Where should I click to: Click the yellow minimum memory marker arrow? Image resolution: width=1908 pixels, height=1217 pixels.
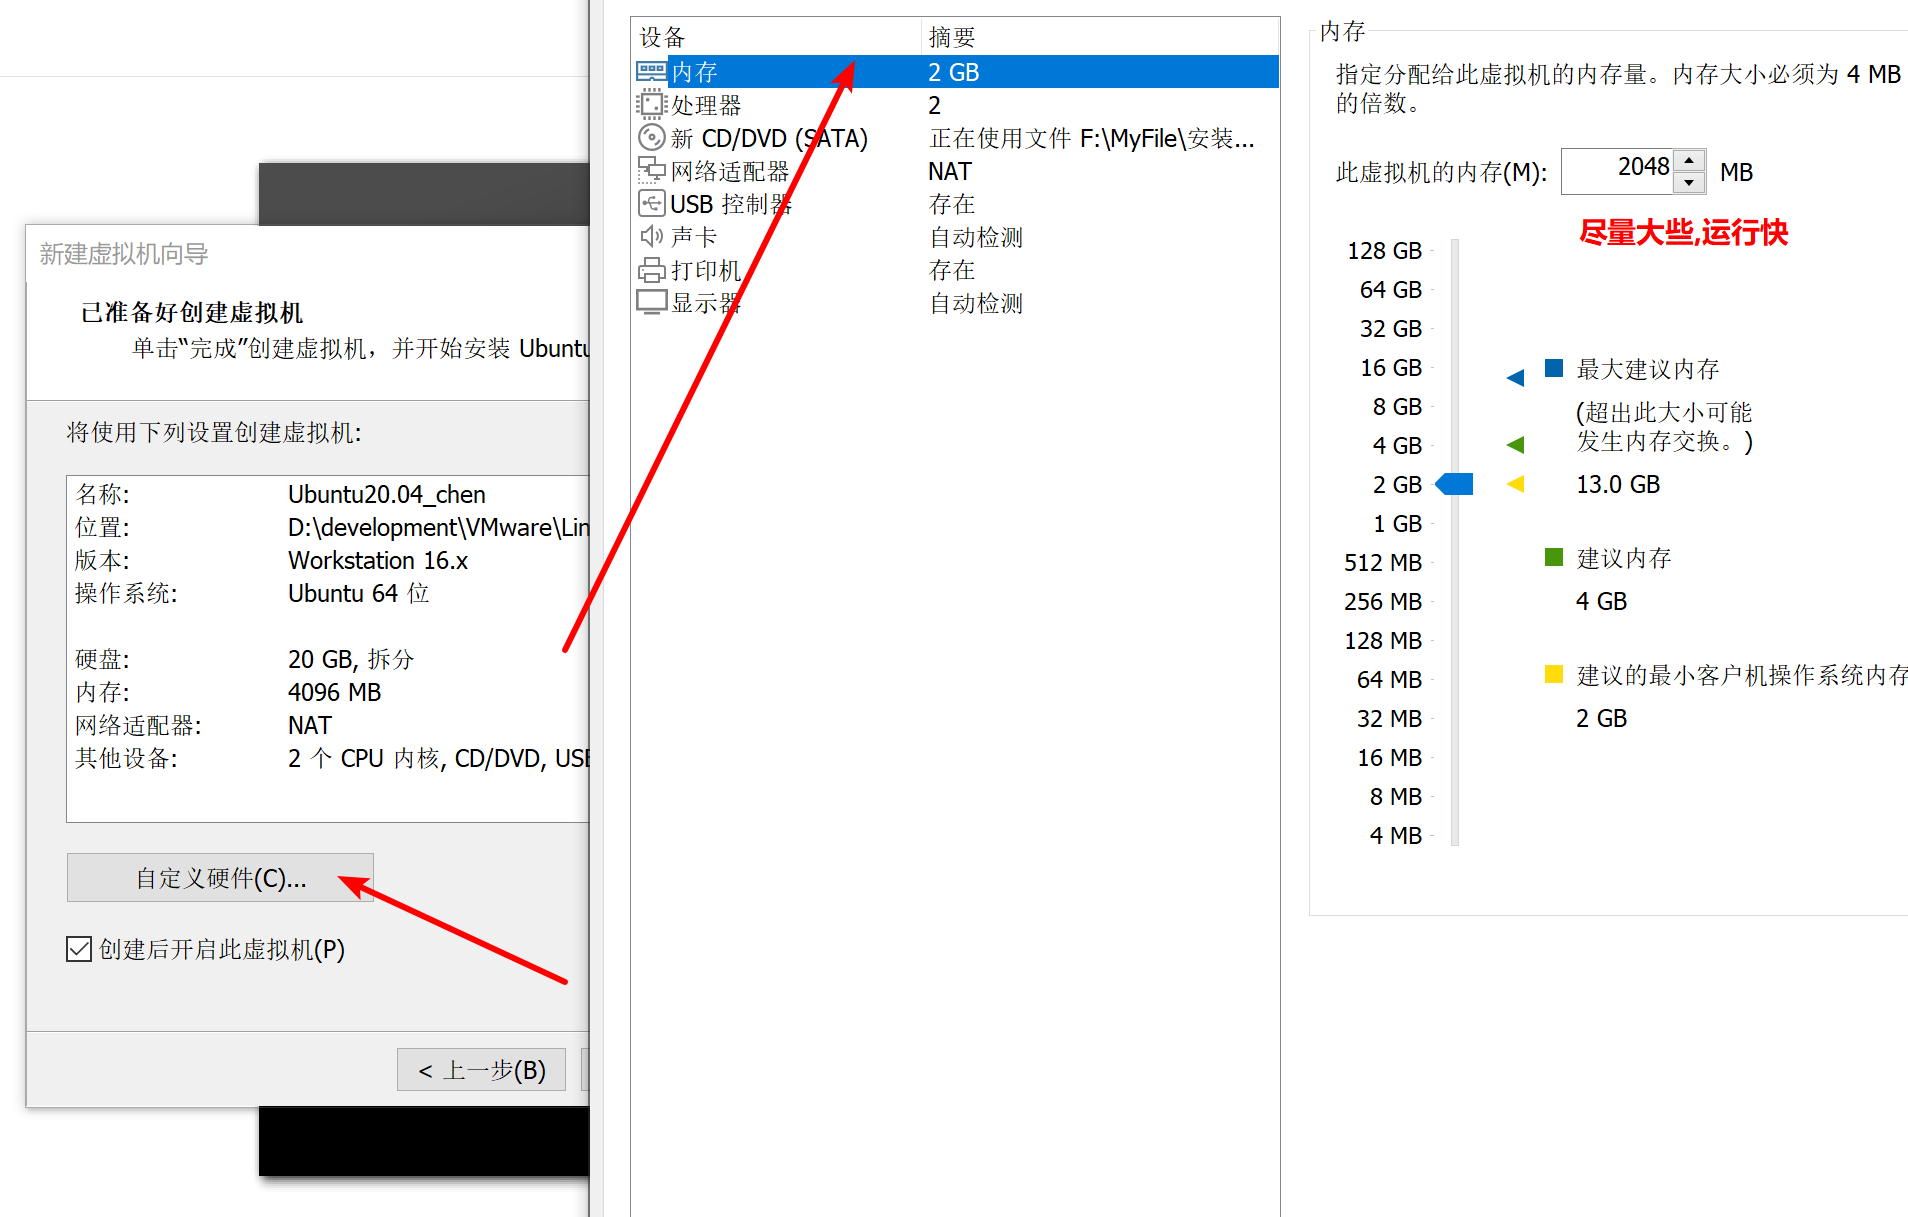tap(1515, 484)
